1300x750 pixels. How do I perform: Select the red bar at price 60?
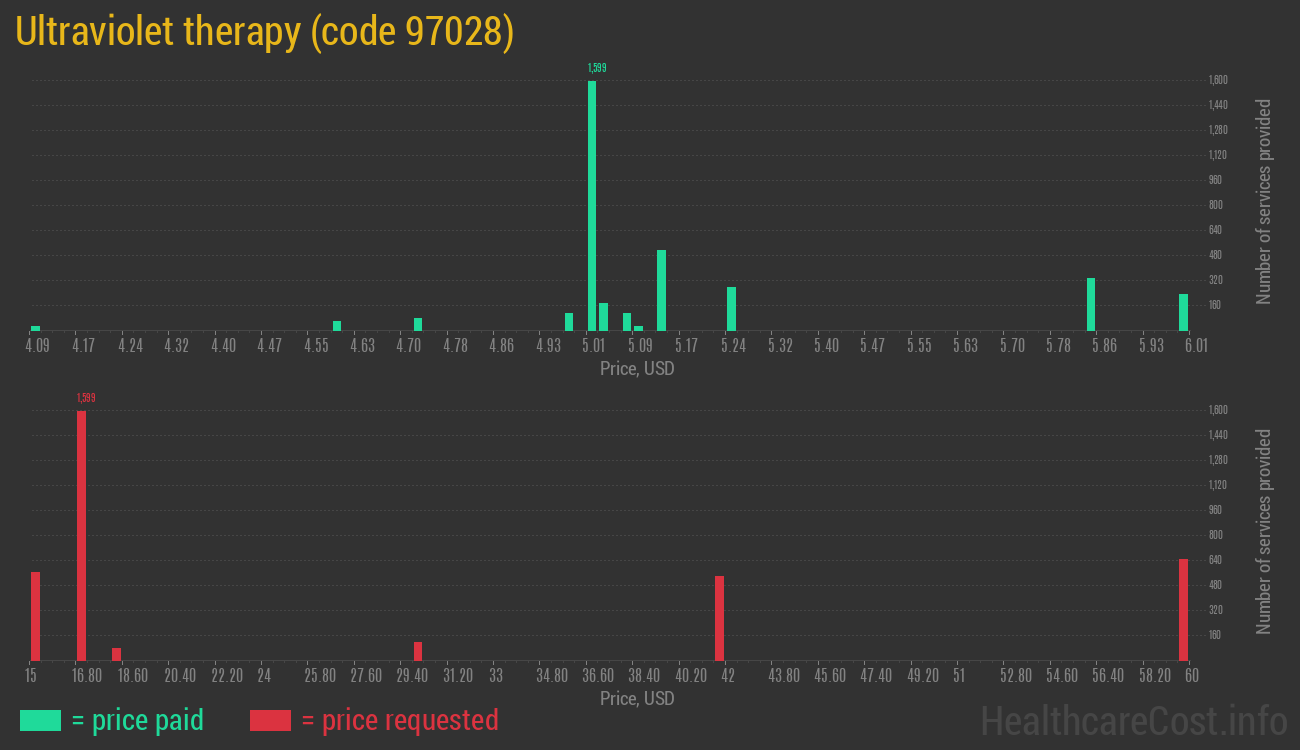(1183, 609)
